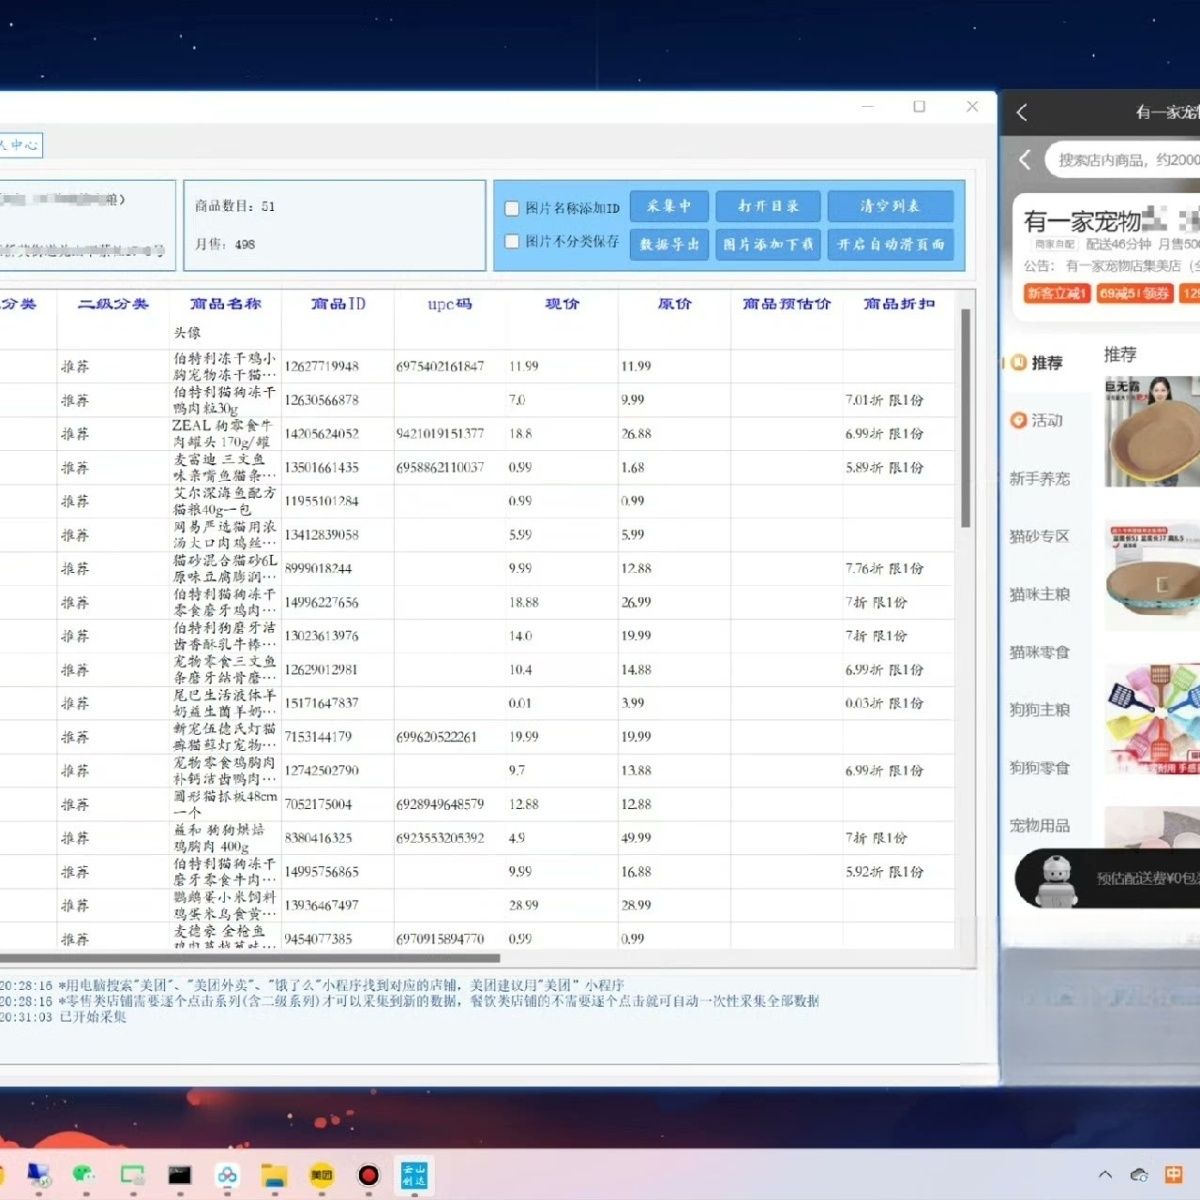Image resolution: width=1200 pixels, height=1200 pixels.
Task: Claim the 69减51 领券 coupon
Action: (1135, 293)
